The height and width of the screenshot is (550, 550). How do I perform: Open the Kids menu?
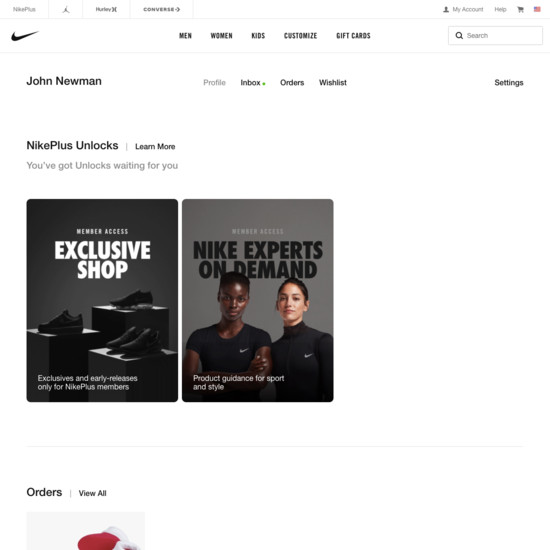[258, 36]
